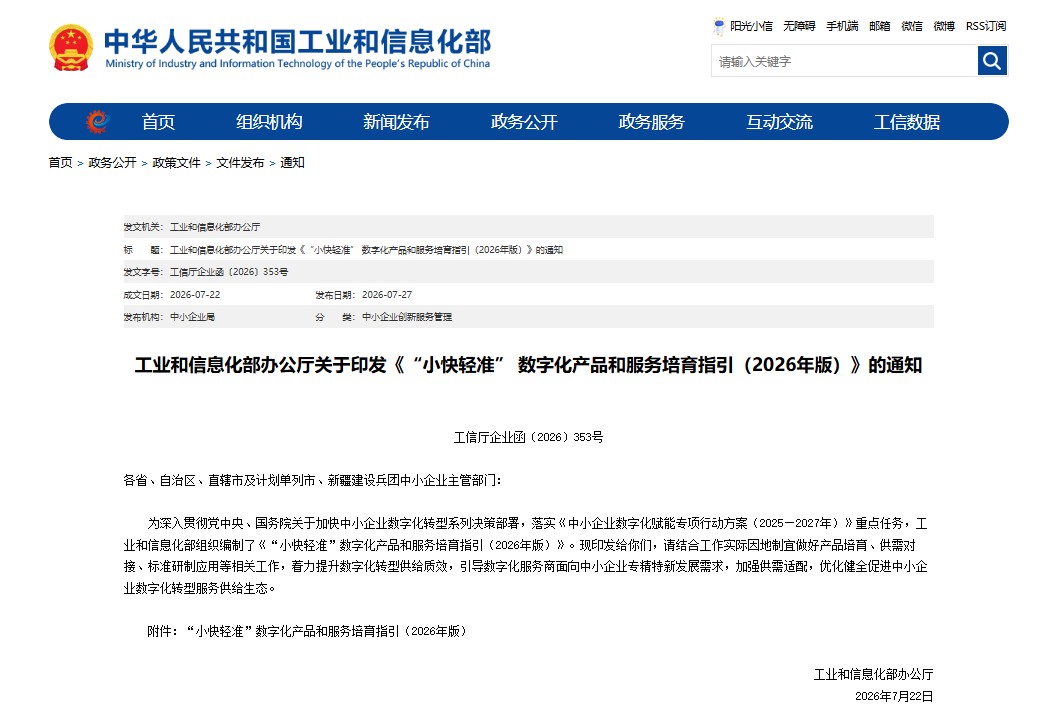Click the 发文机关 row value 工业和信息化部办公厅
1056x717 pixels.
click(215, 227)
